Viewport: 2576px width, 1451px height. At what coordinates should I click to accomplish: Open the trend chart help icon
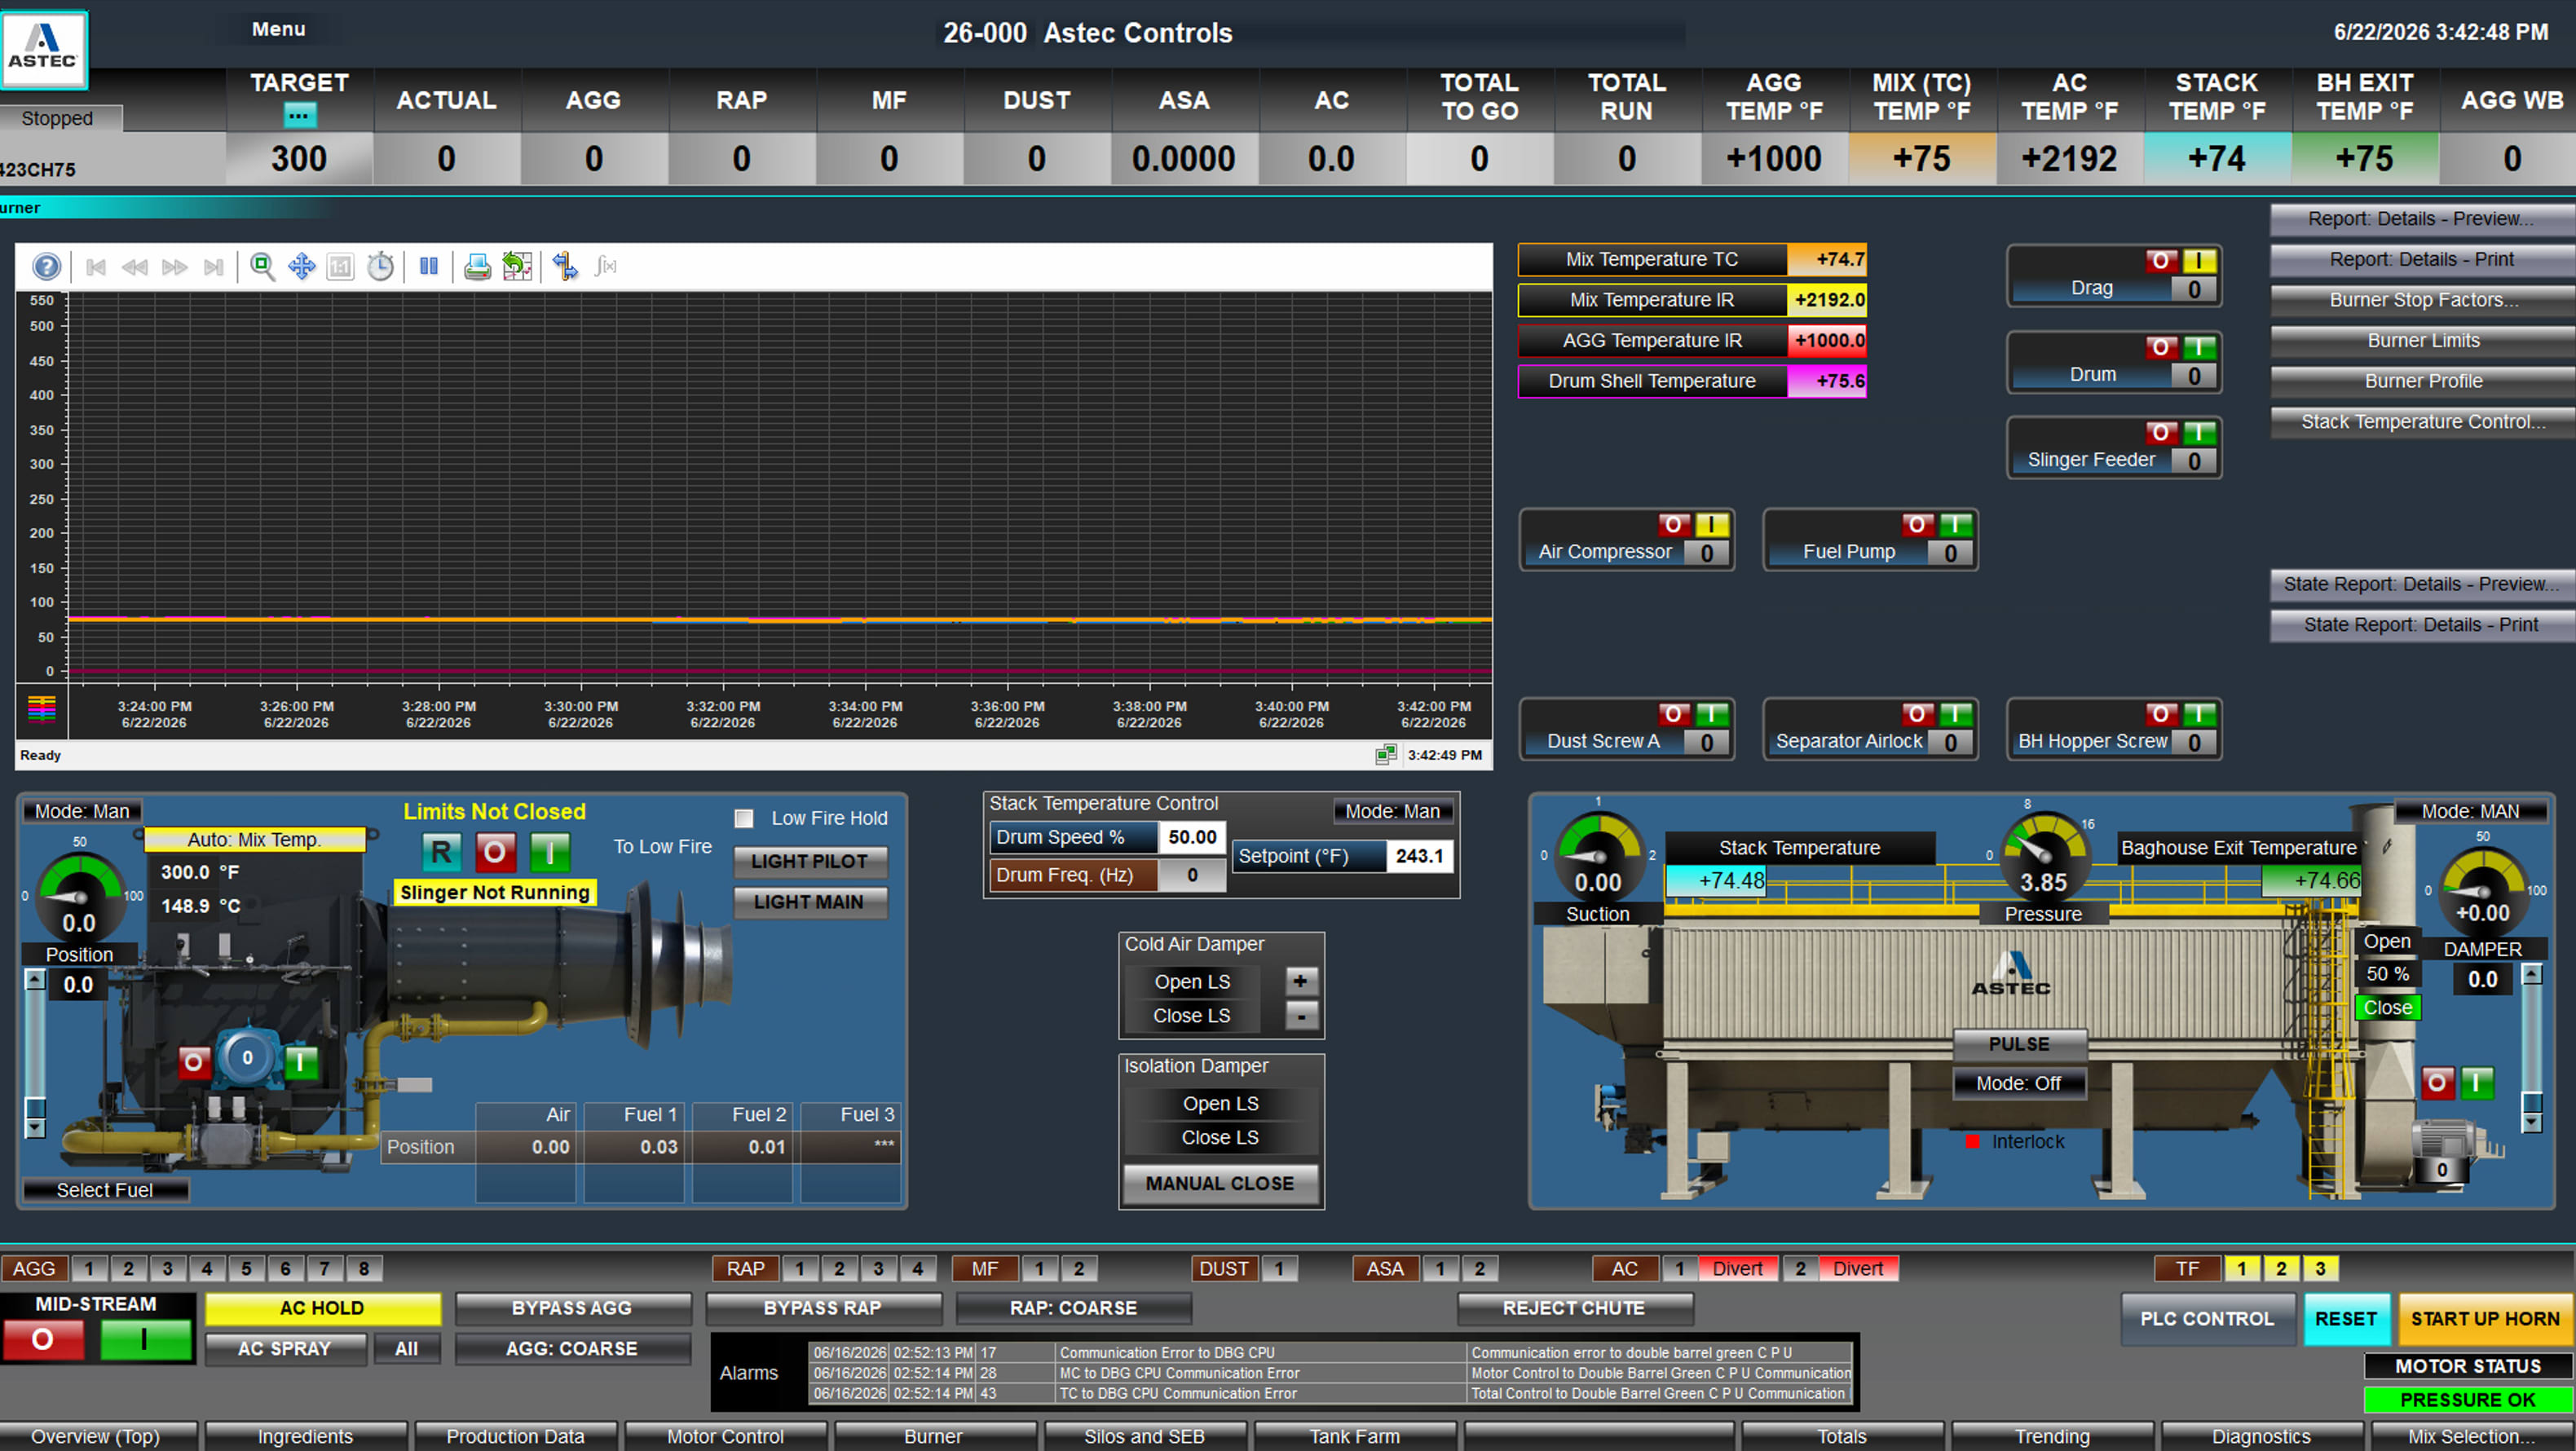[x=46, y=267]
